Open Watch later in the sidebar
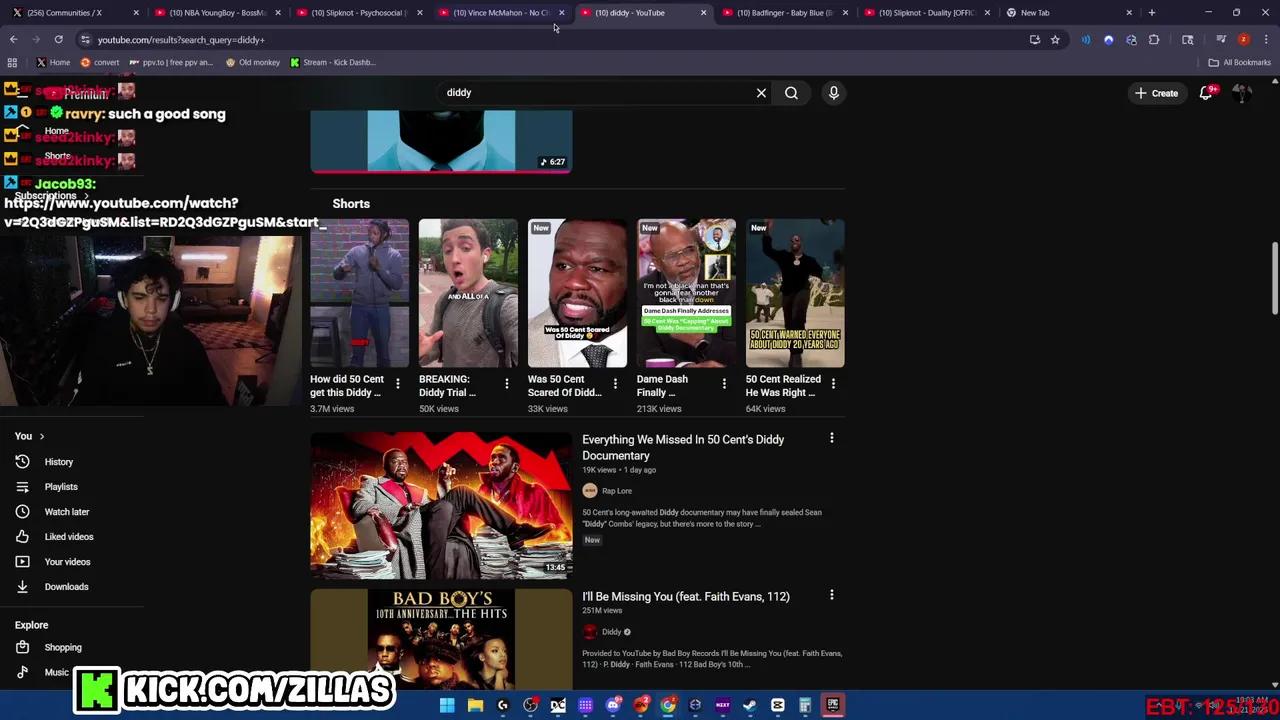This screenshot has width=1280, height=720. pos(67,512)
